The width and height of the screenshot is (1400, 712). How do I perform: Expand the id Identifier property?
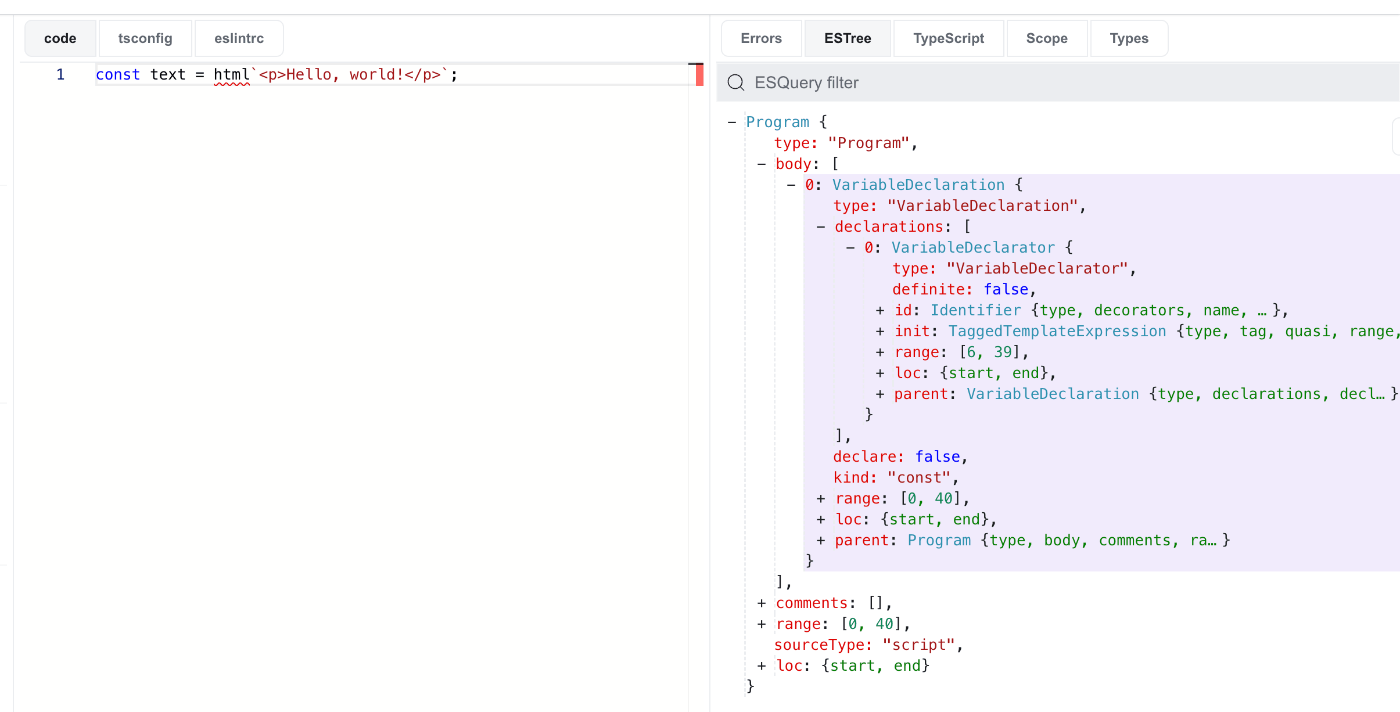[x=878, y=310]
